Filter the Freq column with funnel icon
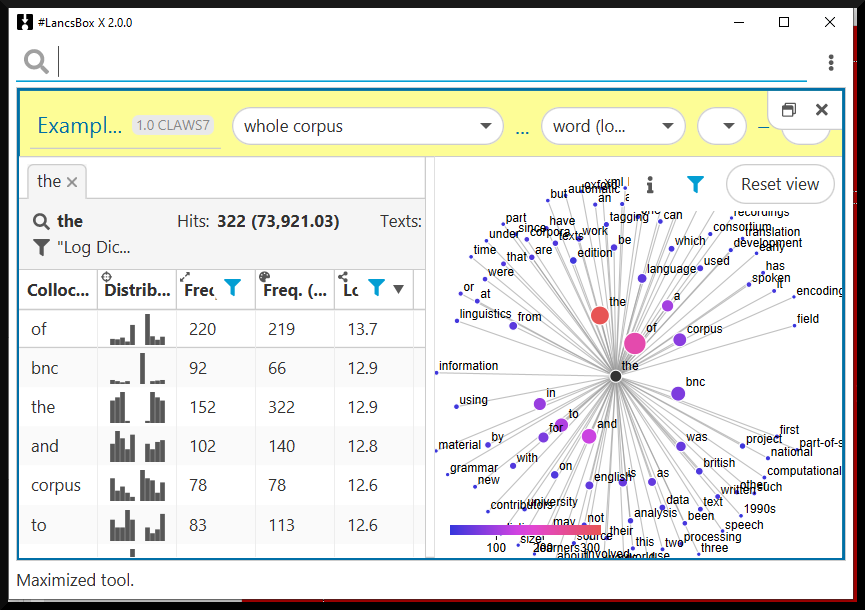This screenshot has width=865, height=610. (232, 289)
